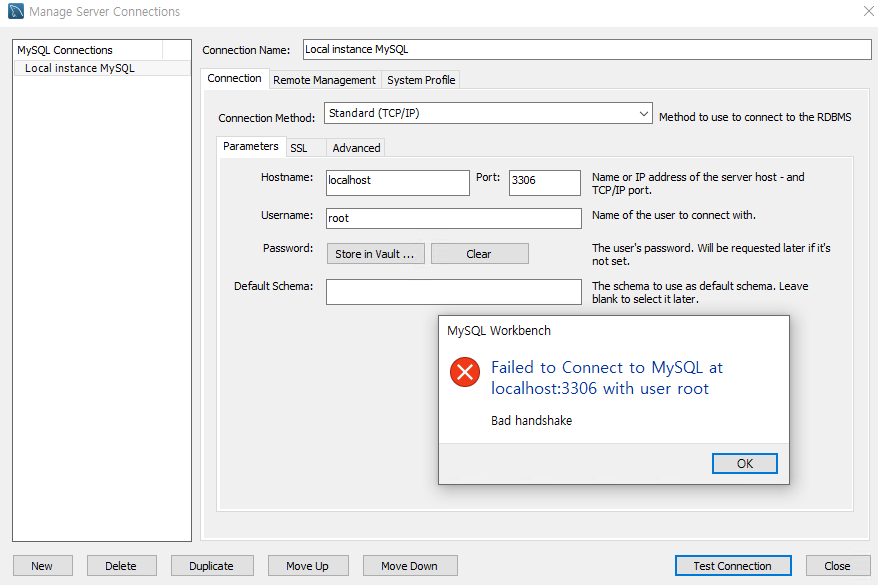
Task: Click the Clear password button
Action: (x=479, y=254)
